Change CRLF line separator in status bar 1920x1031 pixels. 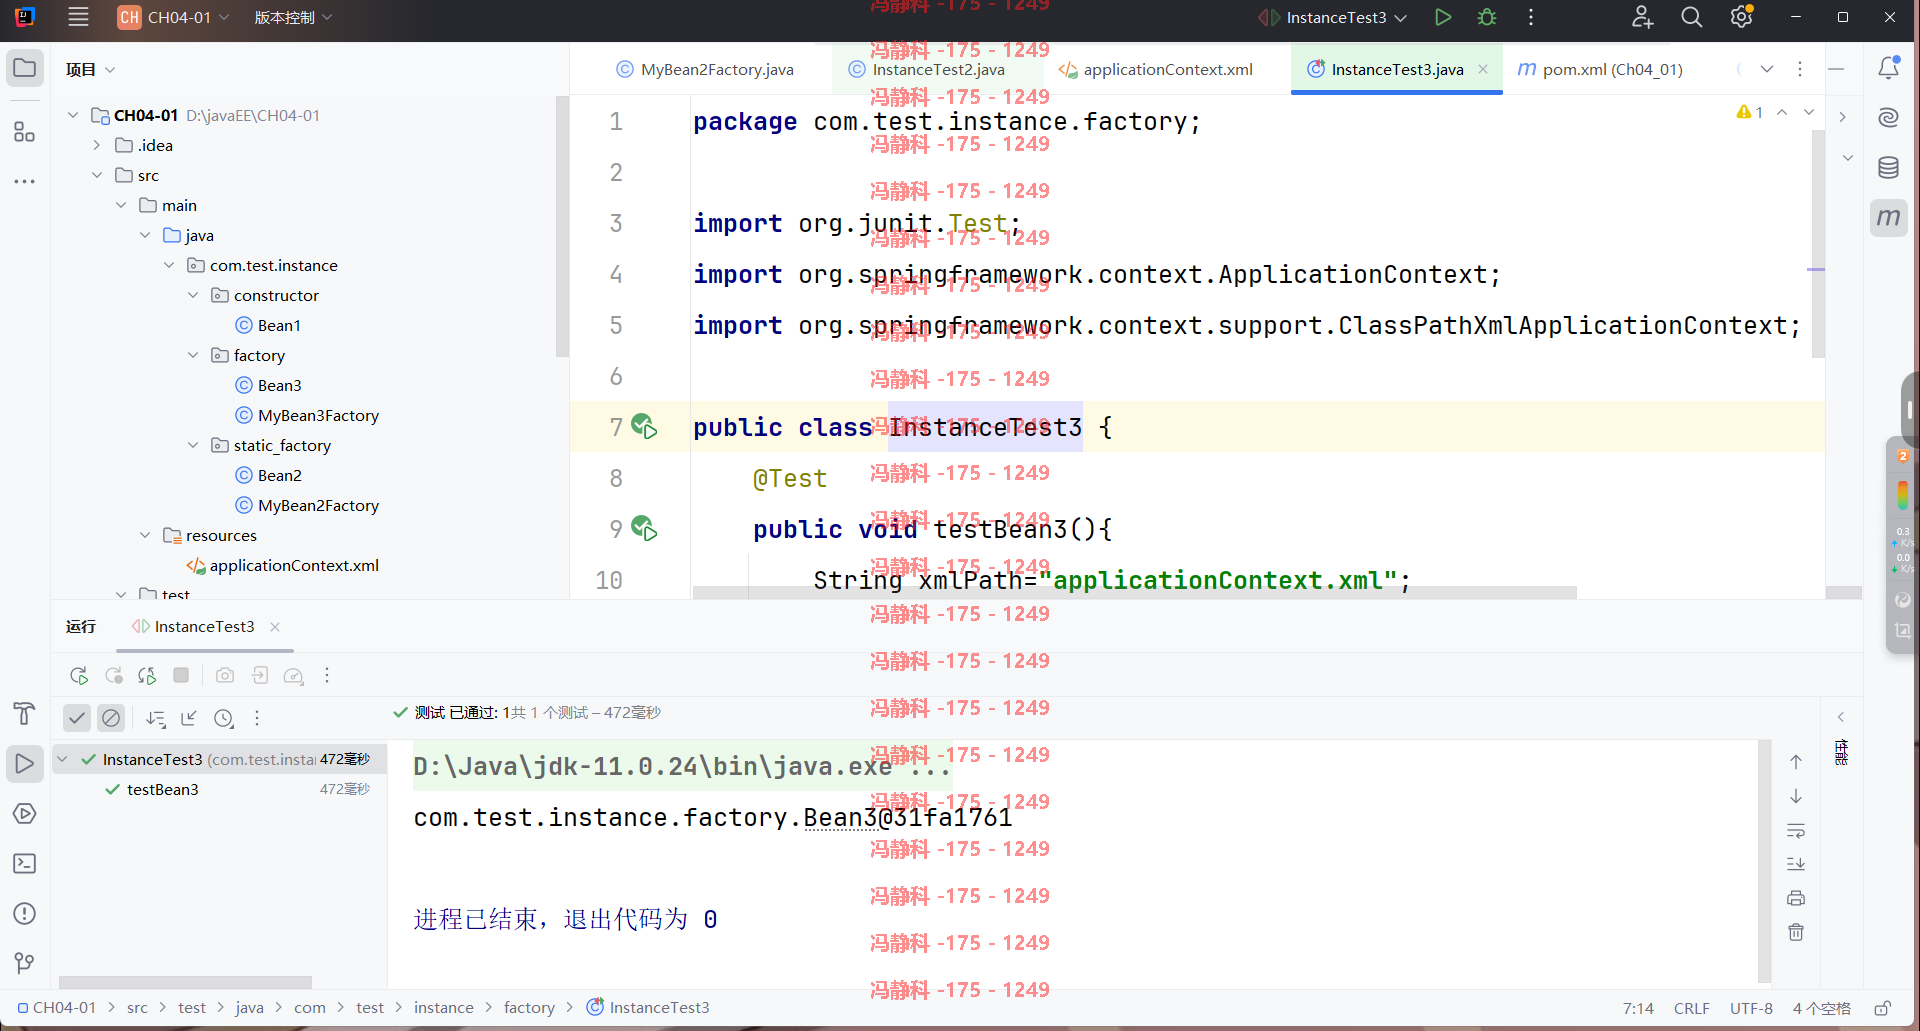1691,1008
